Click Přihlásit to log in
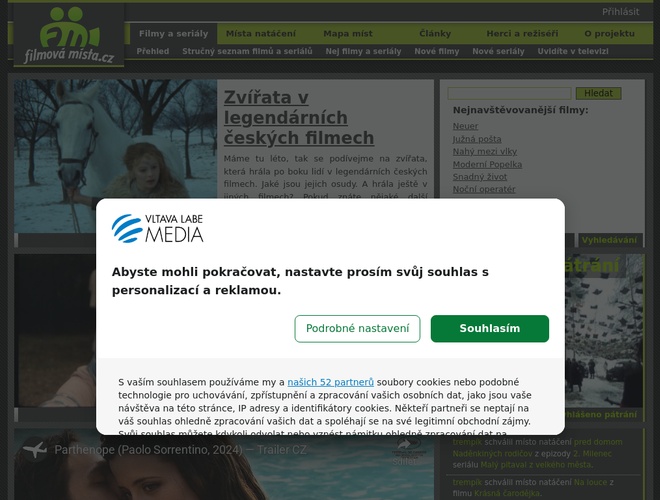660x500 pixels. [x=620, y=12]
